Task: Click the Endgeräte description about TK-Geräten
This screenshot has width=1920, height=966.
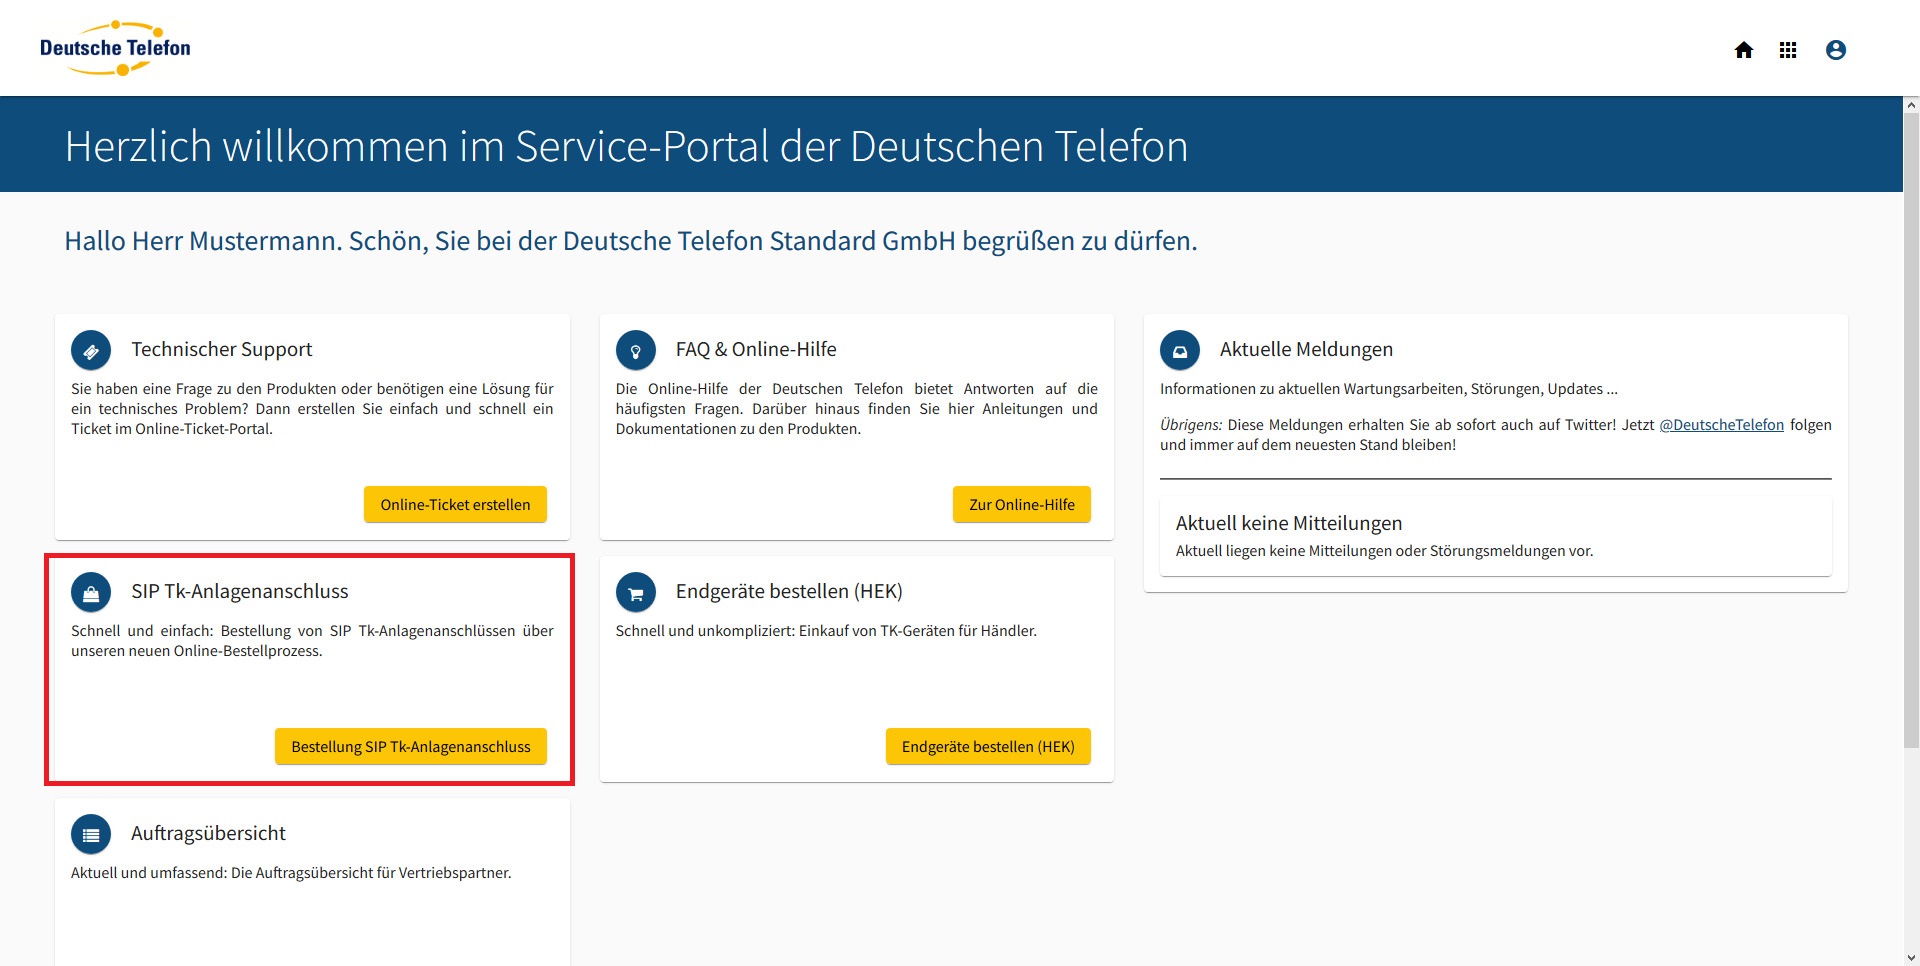Action: [826, 631]
